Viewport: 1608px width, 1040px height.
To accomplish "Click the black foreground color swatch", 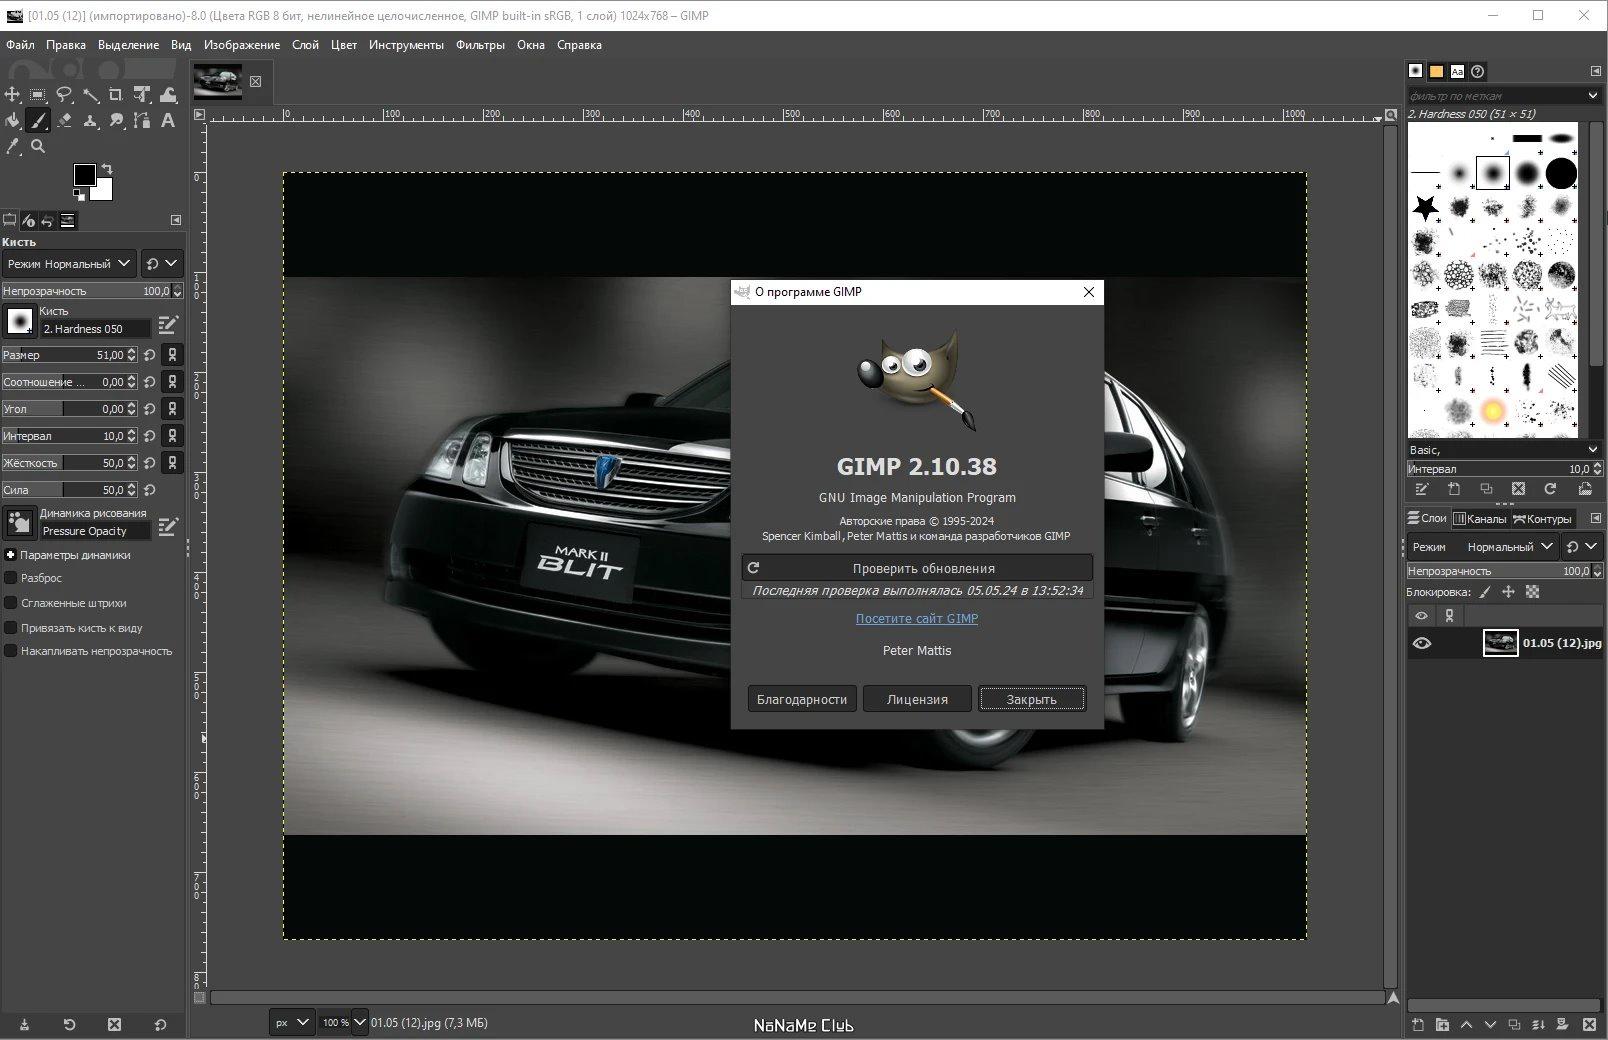I will [84, 175].
